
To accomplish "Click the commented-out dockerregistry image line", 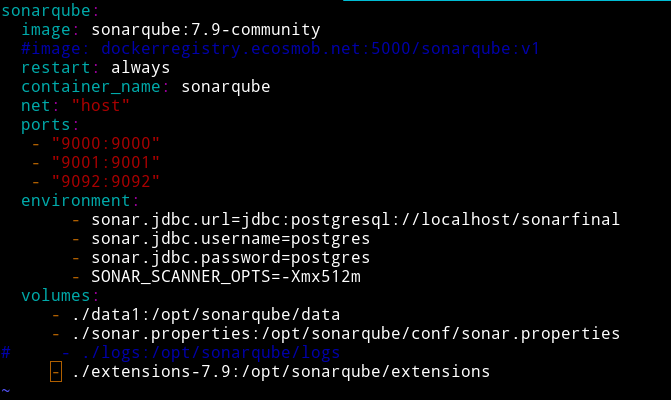I will click(x=280, y=48).
